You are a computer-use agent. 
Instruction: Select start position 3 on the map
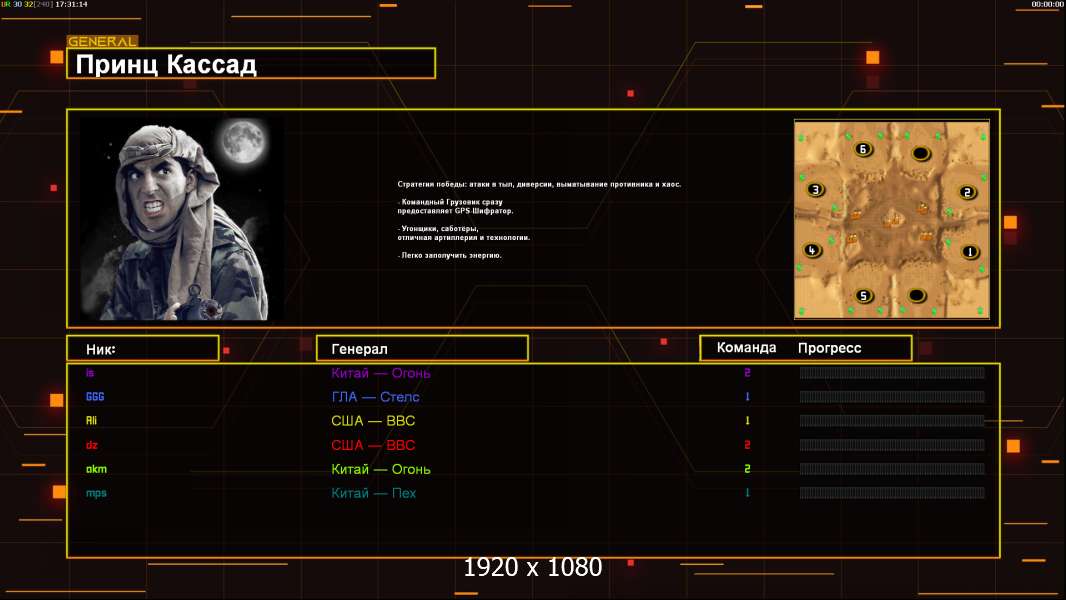pos(816,189)
